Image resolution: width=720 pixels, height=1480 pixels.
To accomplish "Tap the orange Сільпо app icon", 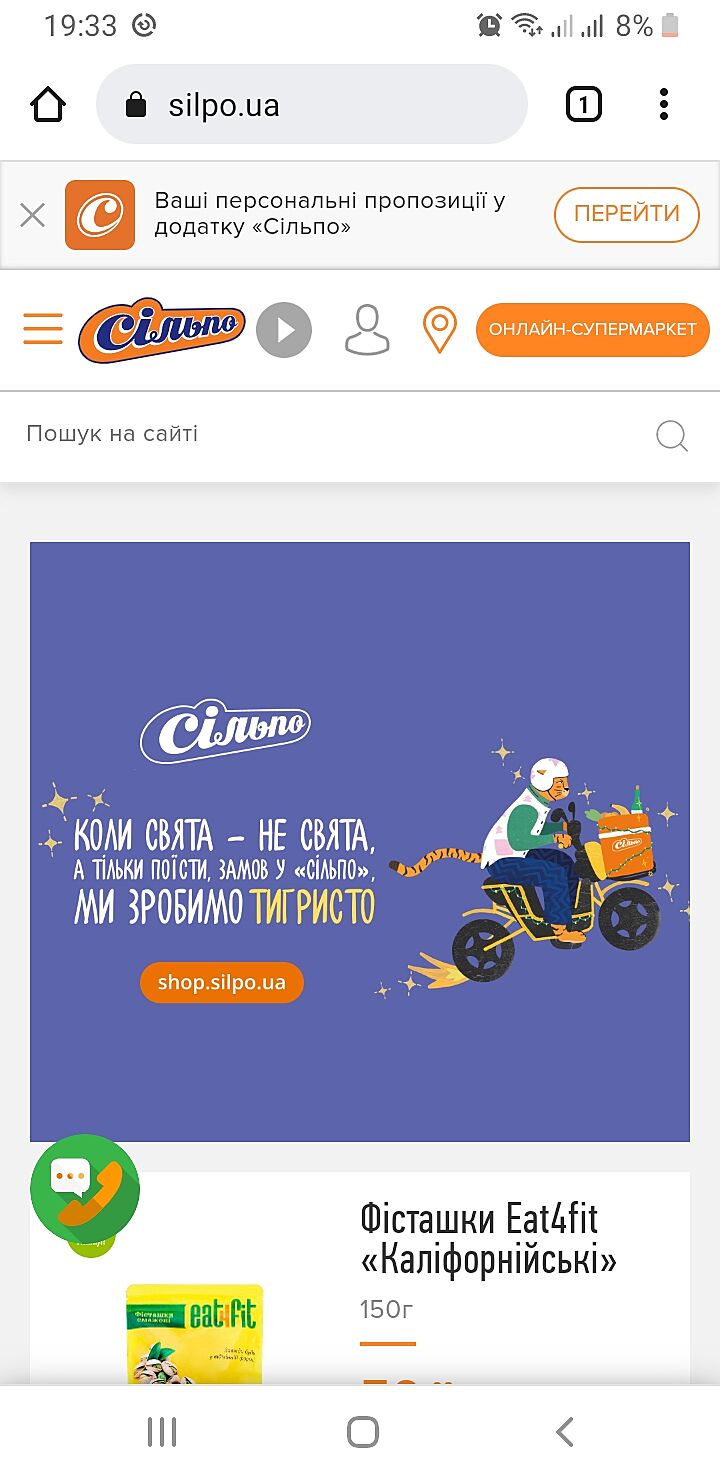I will point(100,215).
